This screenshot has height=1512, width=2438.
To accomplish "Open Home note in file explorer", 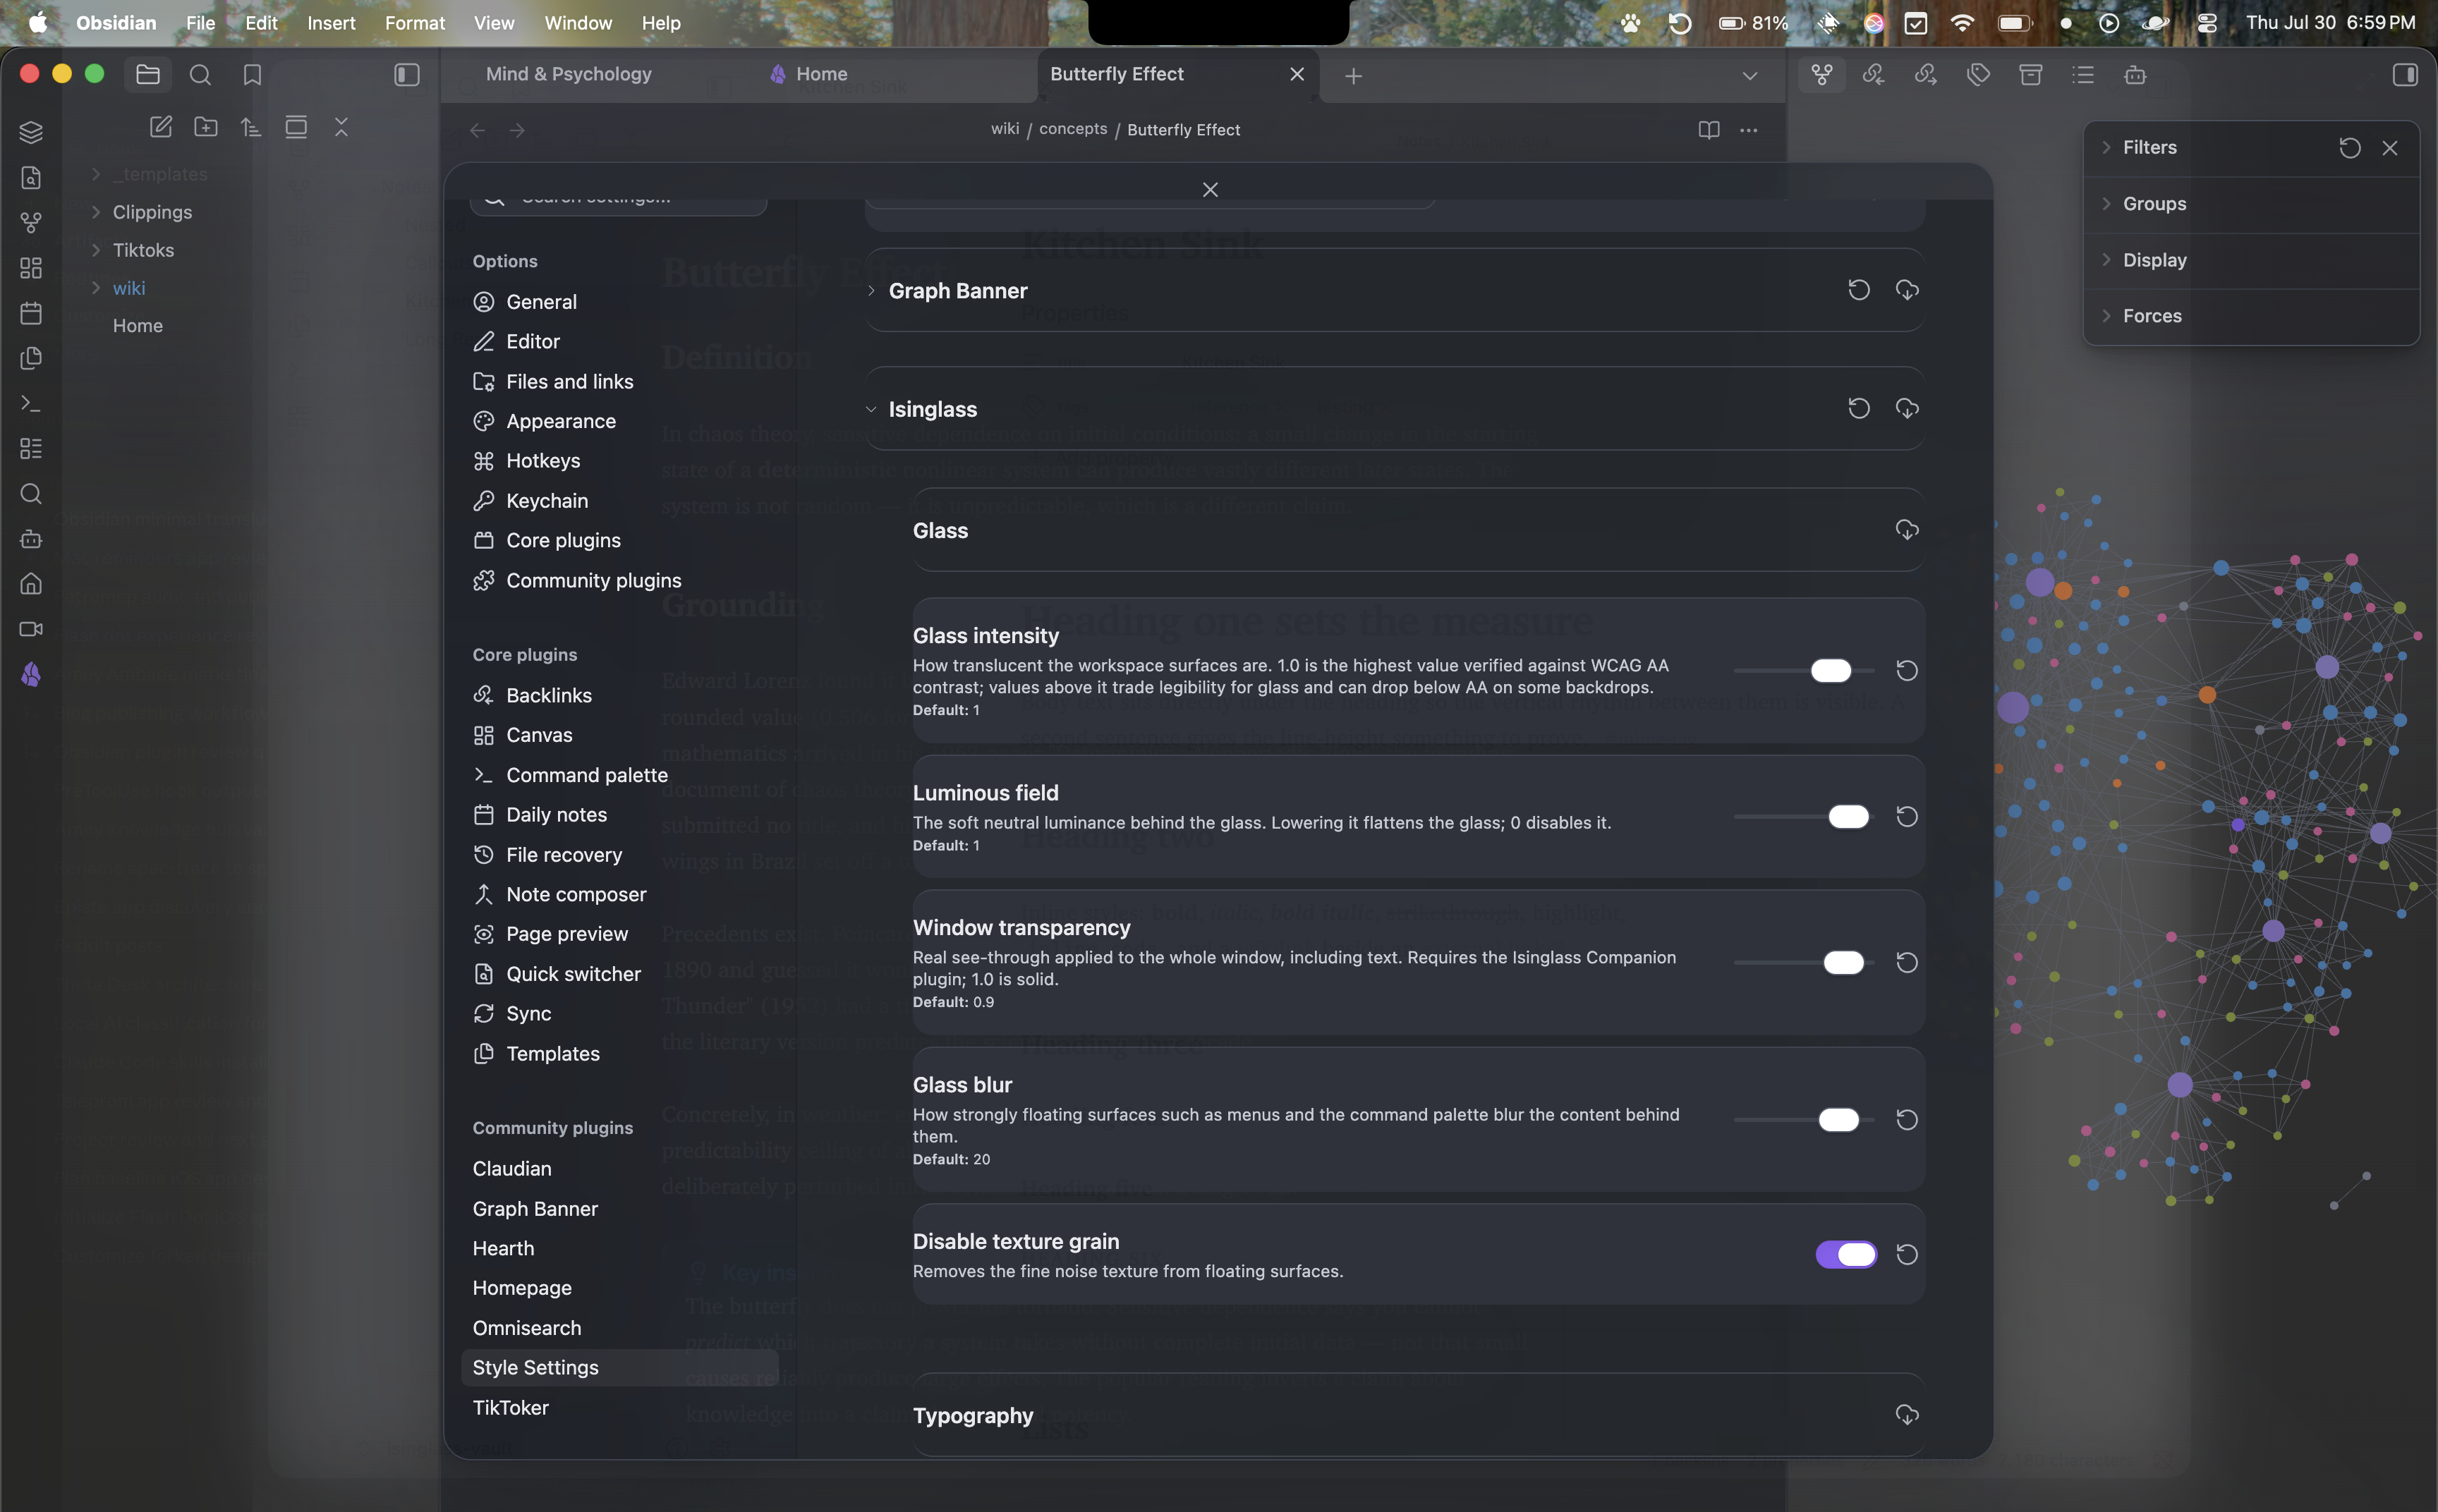I will click(x=138, y=326).
